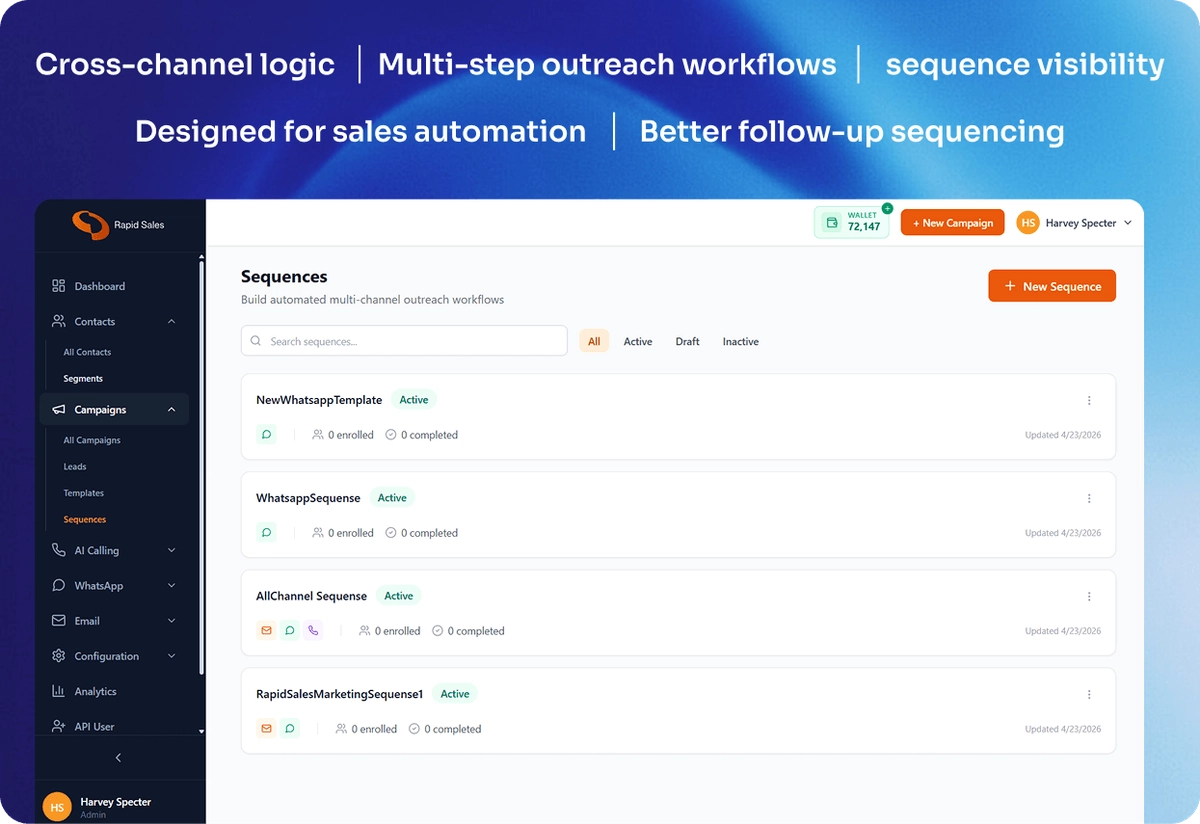Click the email channel icon in AllChannel Sequense
The width and height of the screenshot is (1200, 824).
[x=267, y=631]
